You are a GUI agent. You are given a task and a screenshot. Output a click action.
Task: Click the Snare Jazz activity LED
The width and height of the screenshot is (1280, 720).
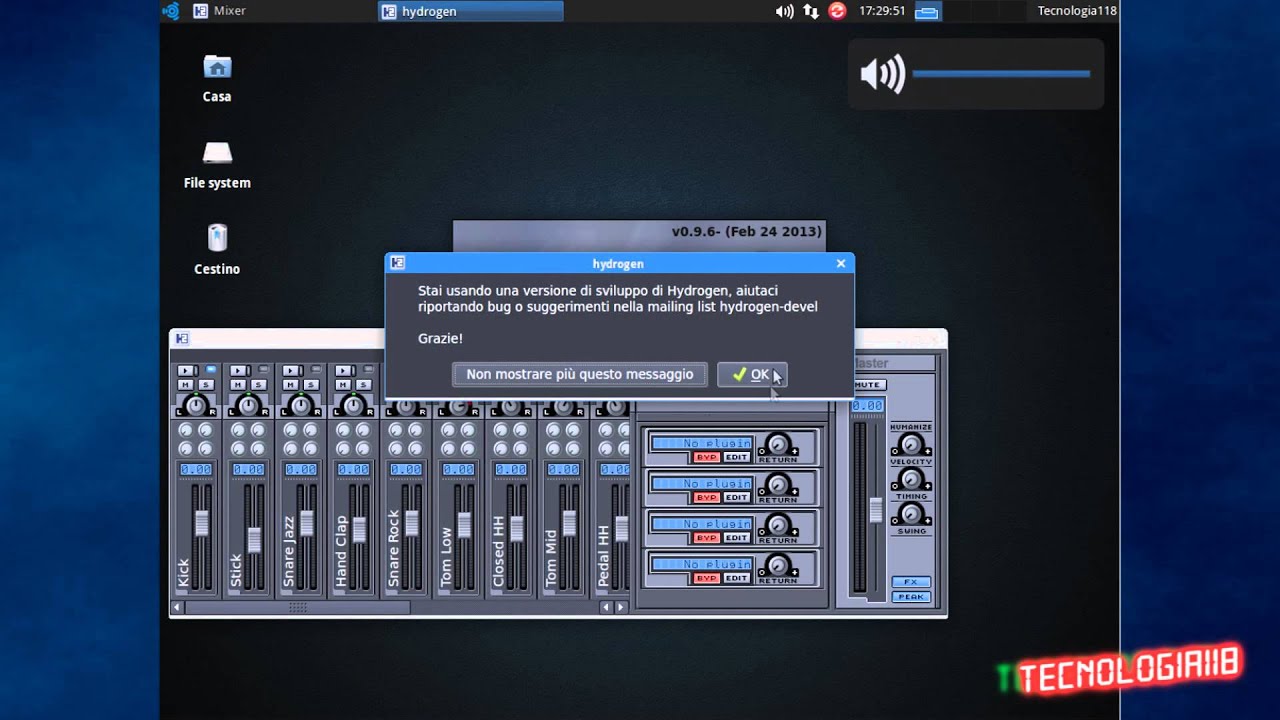pyautogui.click(x=316, y=369)
